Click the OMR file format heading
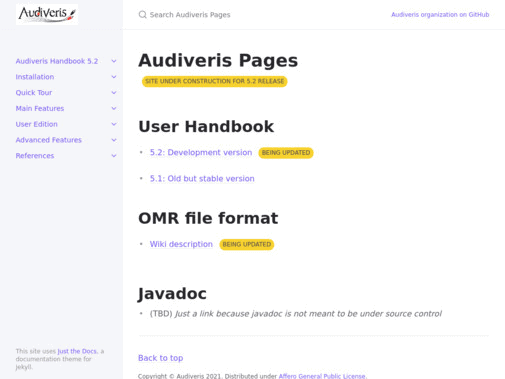The width and height of the screenshot is (505, 379). coord(208,218)
